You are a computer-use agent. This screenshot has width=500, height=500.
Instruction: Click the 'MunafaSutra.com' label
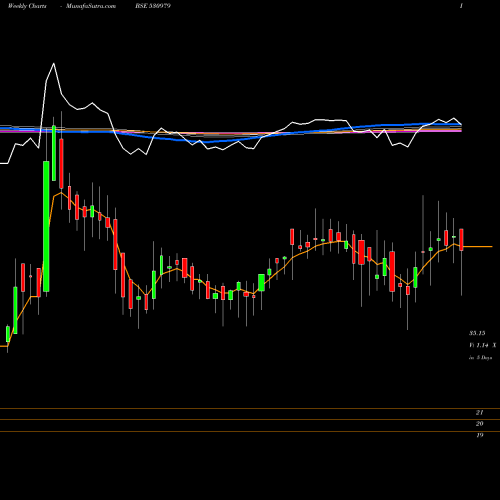click(91, 6)
